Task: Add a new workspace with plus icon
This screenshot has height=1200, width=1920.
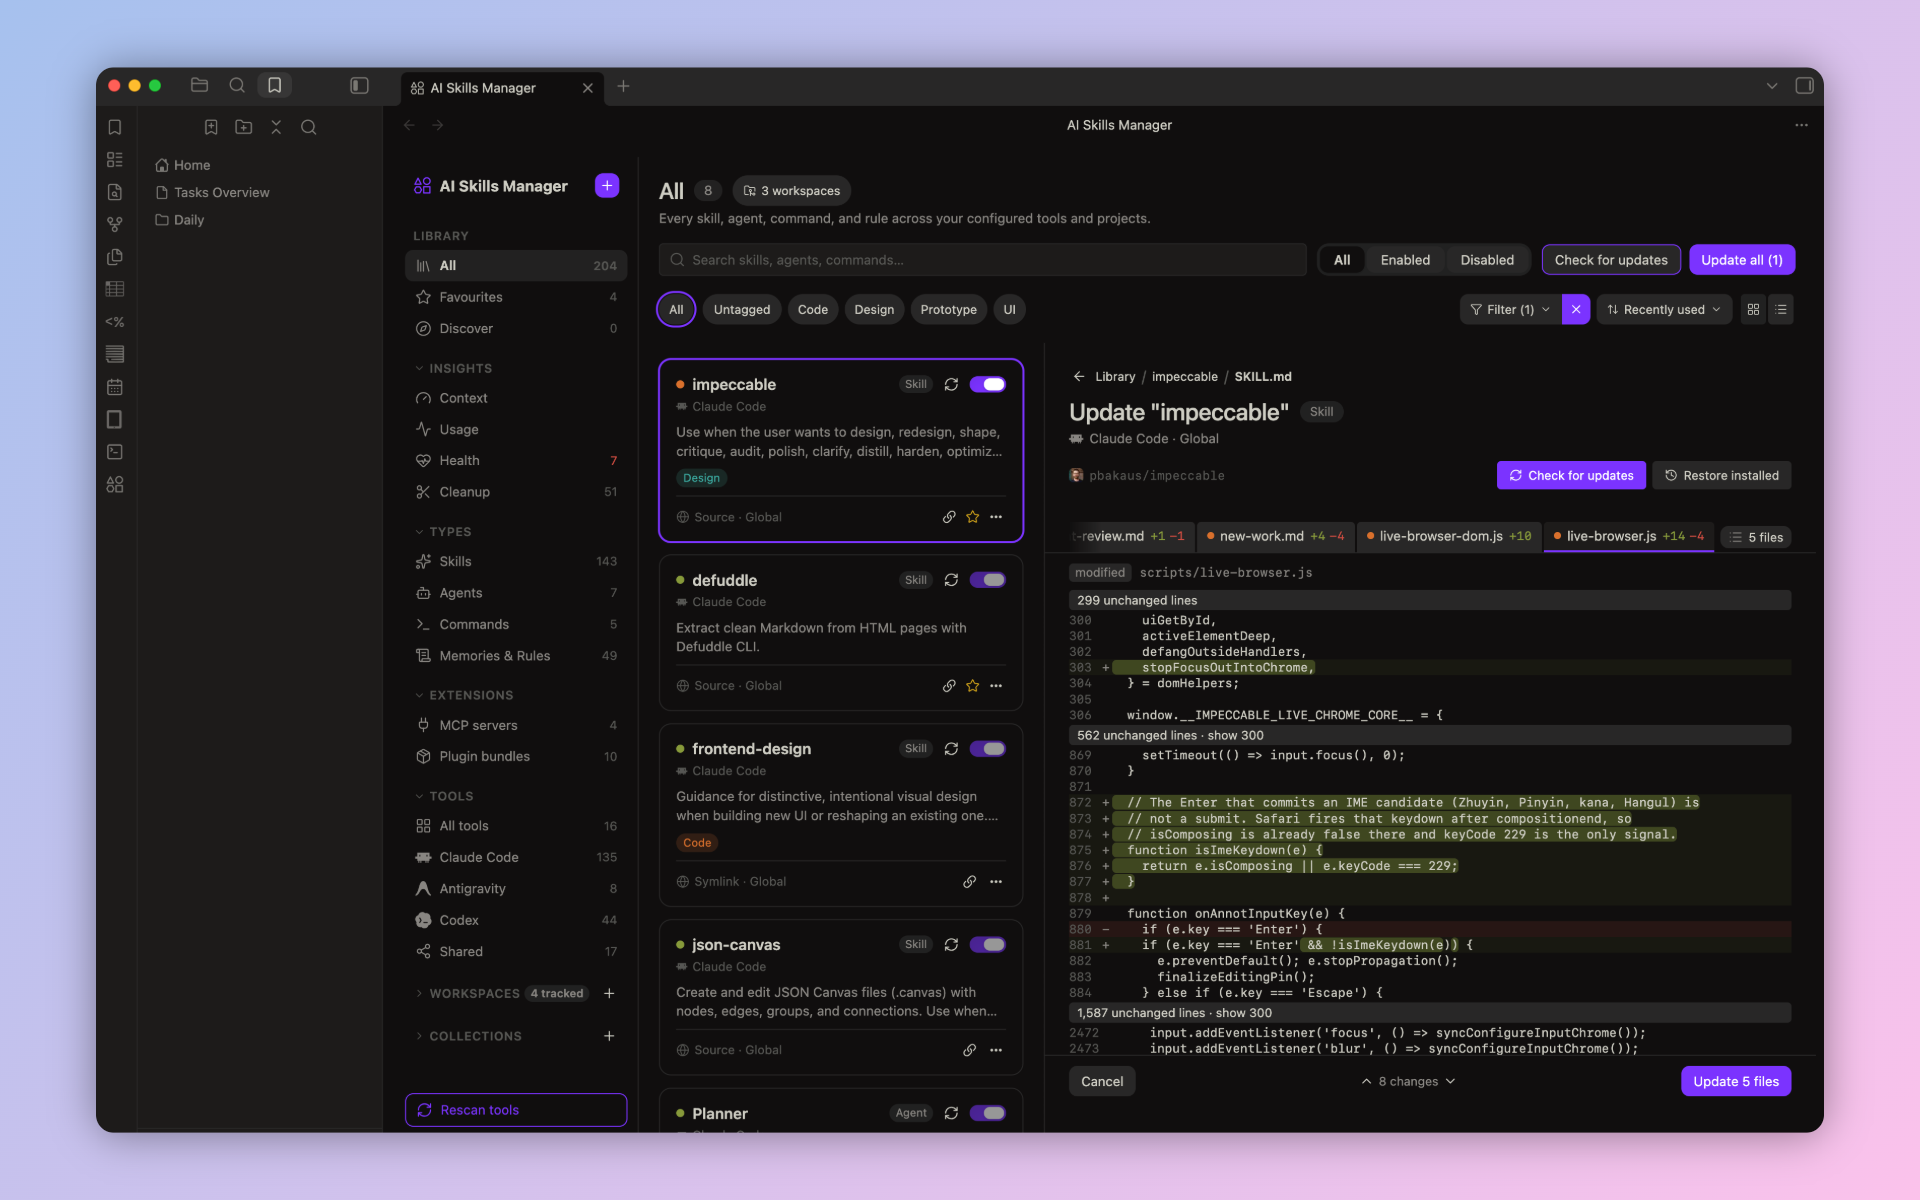Action: pyautogui.click(x=609, y=994)
